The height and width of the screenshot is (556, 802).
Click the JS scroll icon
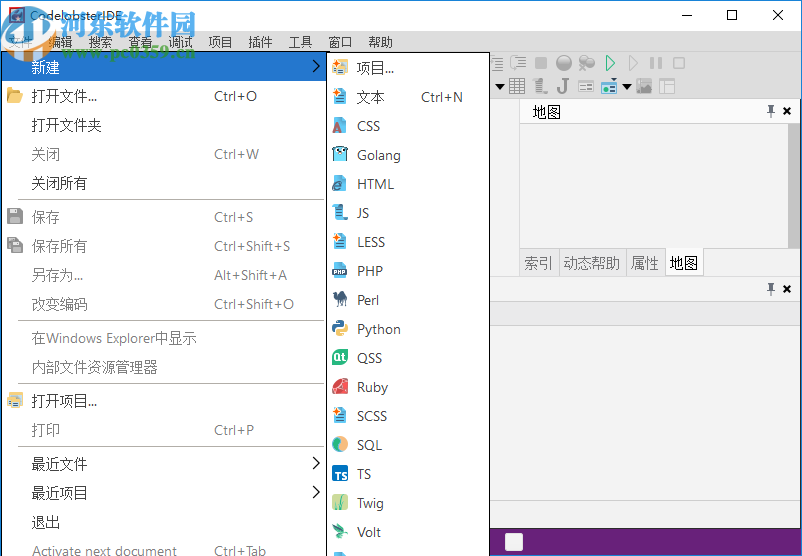coord(340,212)
